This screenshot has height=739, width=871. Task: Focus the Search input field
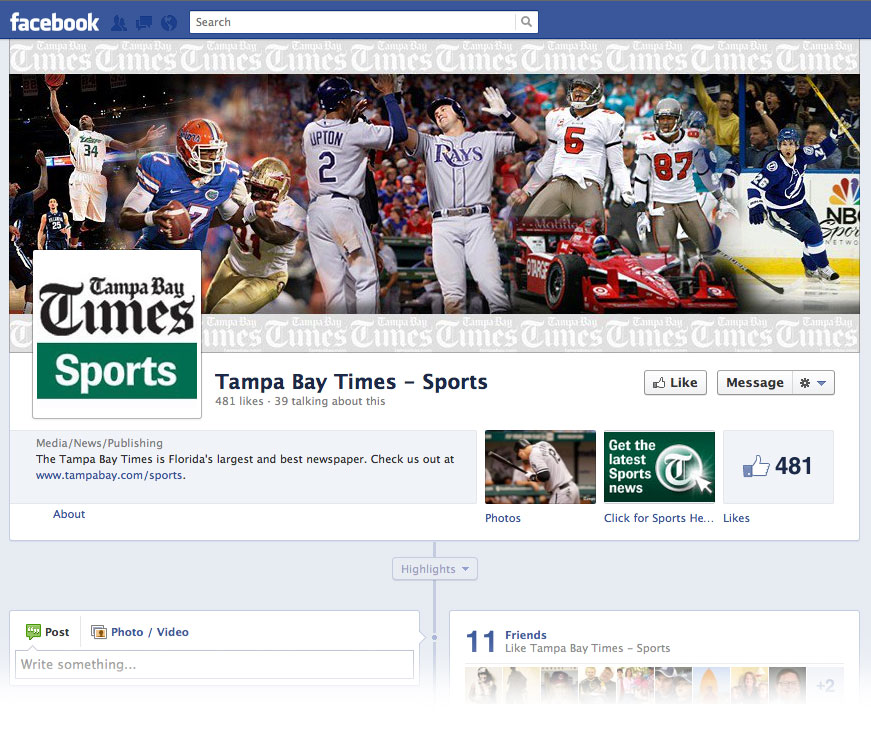tap(353, 22)
